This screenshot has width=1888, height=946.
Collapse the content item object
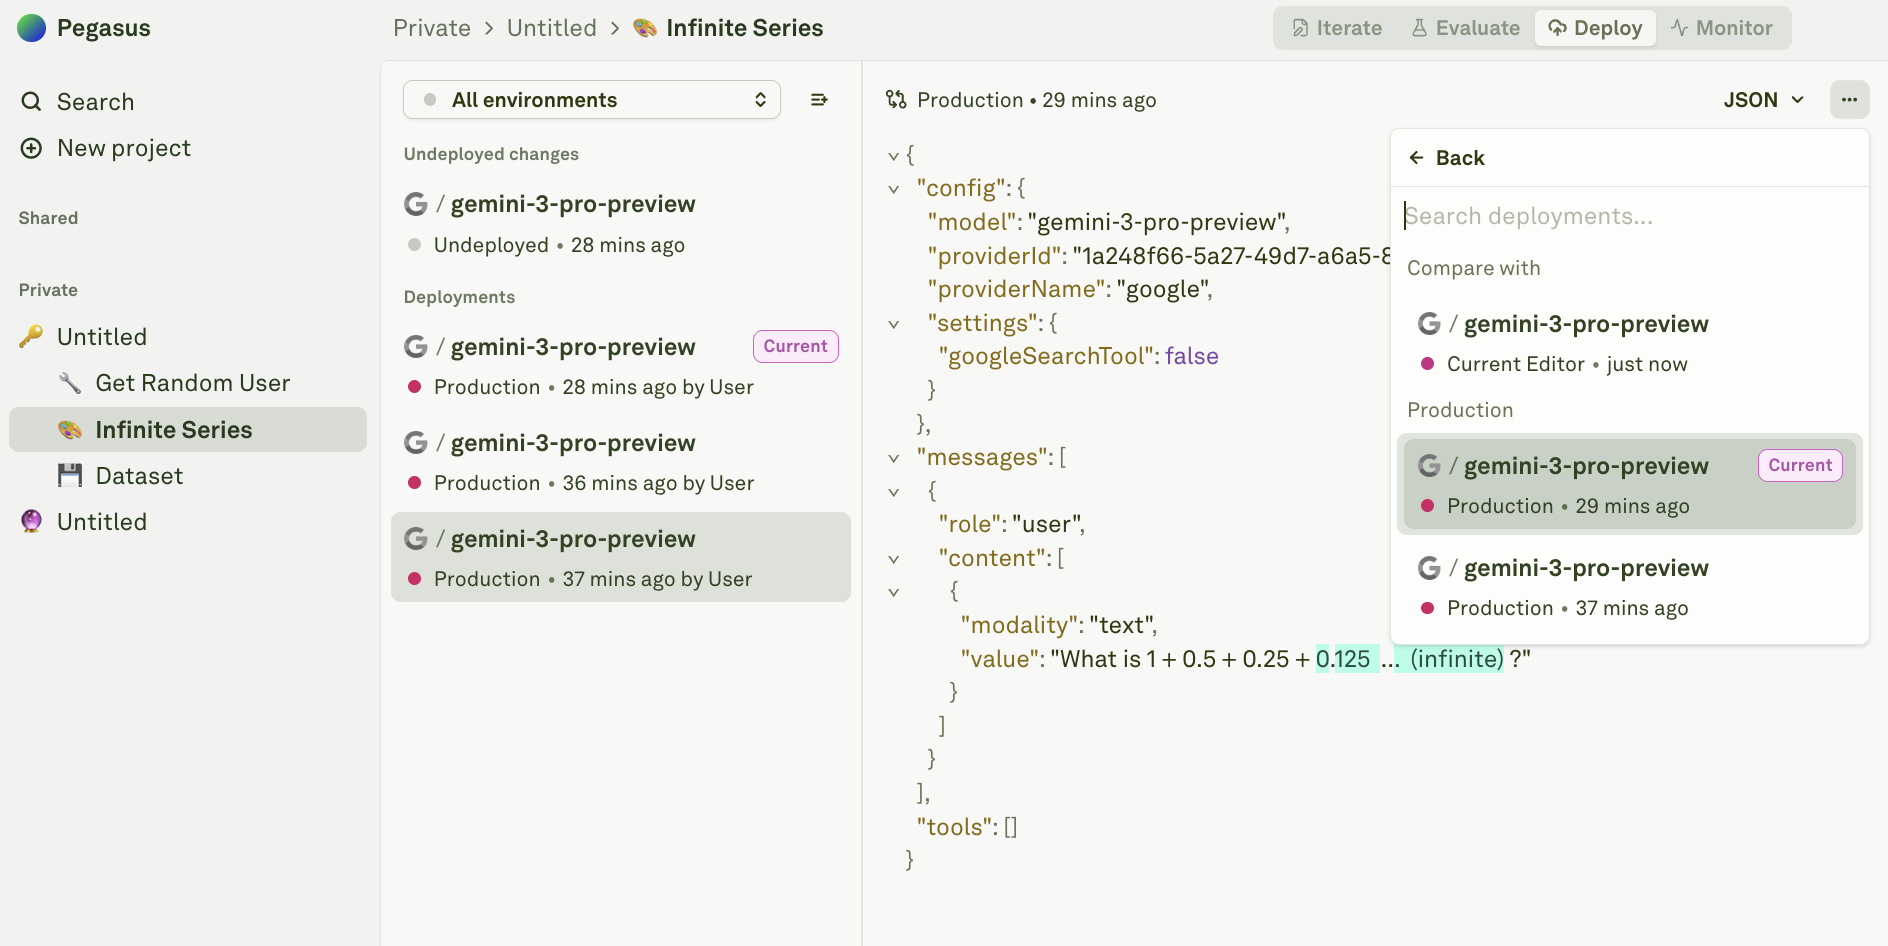pyautogui.click(x=894, y=592)
